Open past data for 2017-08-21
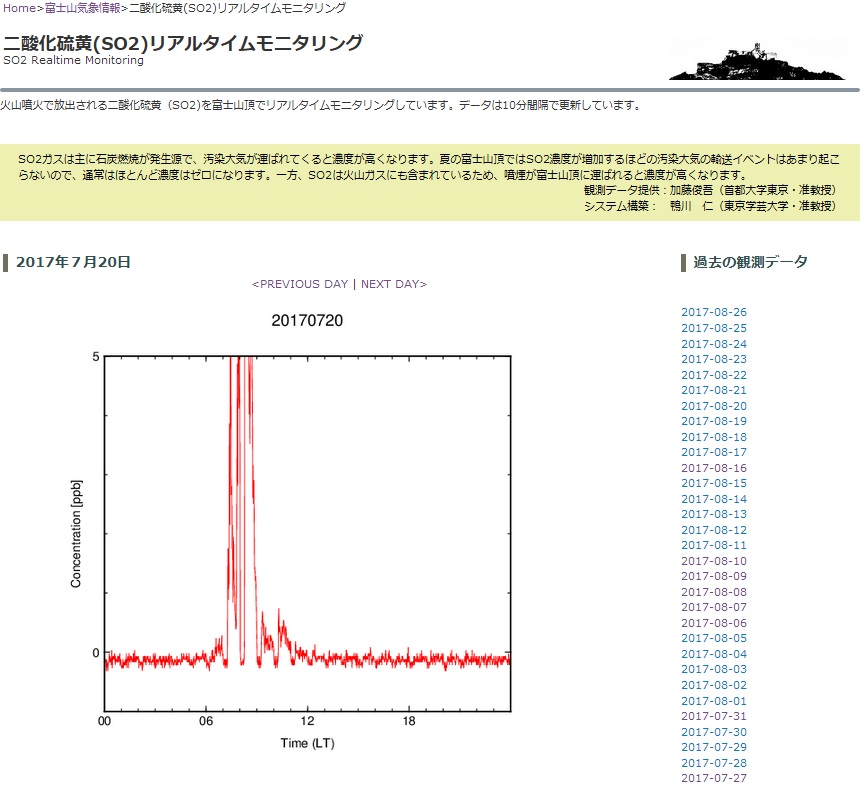Screen dimensions: 867x790 [x=714, y=390]
